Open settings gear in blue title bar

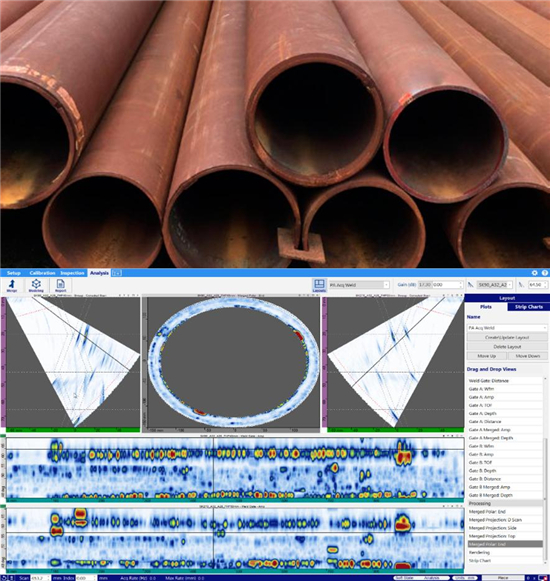tap(534, 273)
